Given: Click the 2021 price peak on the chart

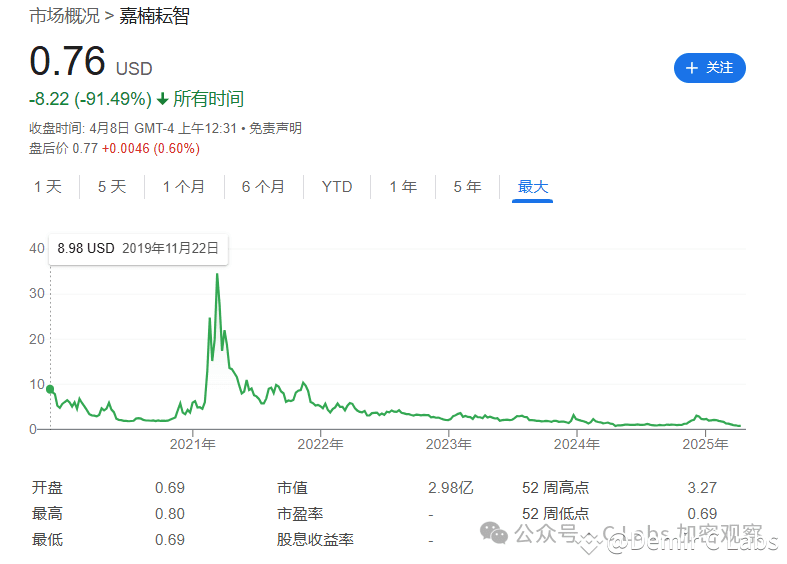Looking at the screenshot, I should click(217, 274).
